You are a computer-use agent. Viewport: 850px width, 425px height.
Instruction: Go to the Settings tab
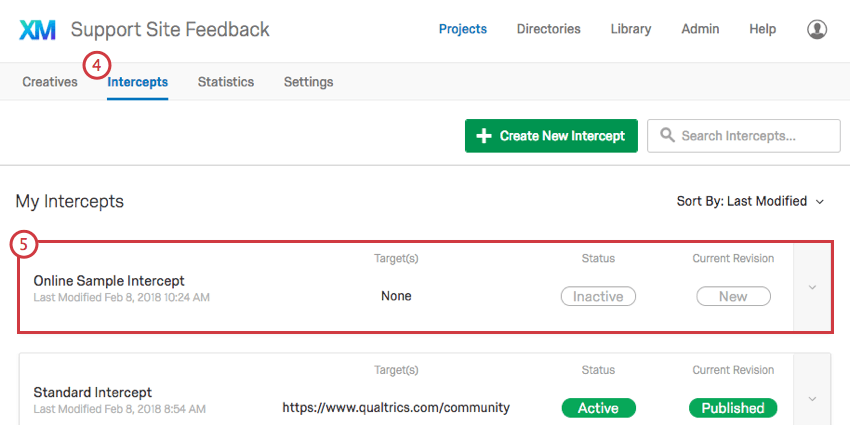tap(308, 82)
